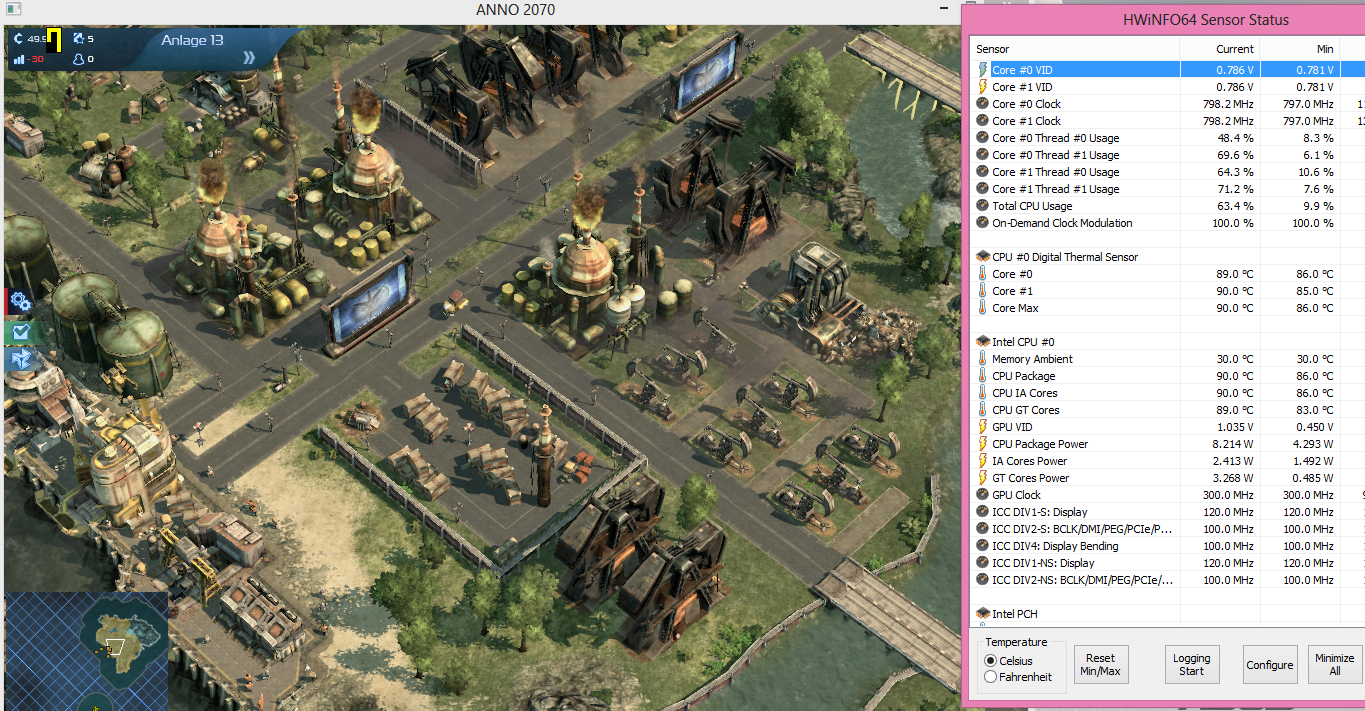Click the Logging Start button
The width and height of the screenshot is (1365, 711).
pyautogui.click(x=1191, y=665)
